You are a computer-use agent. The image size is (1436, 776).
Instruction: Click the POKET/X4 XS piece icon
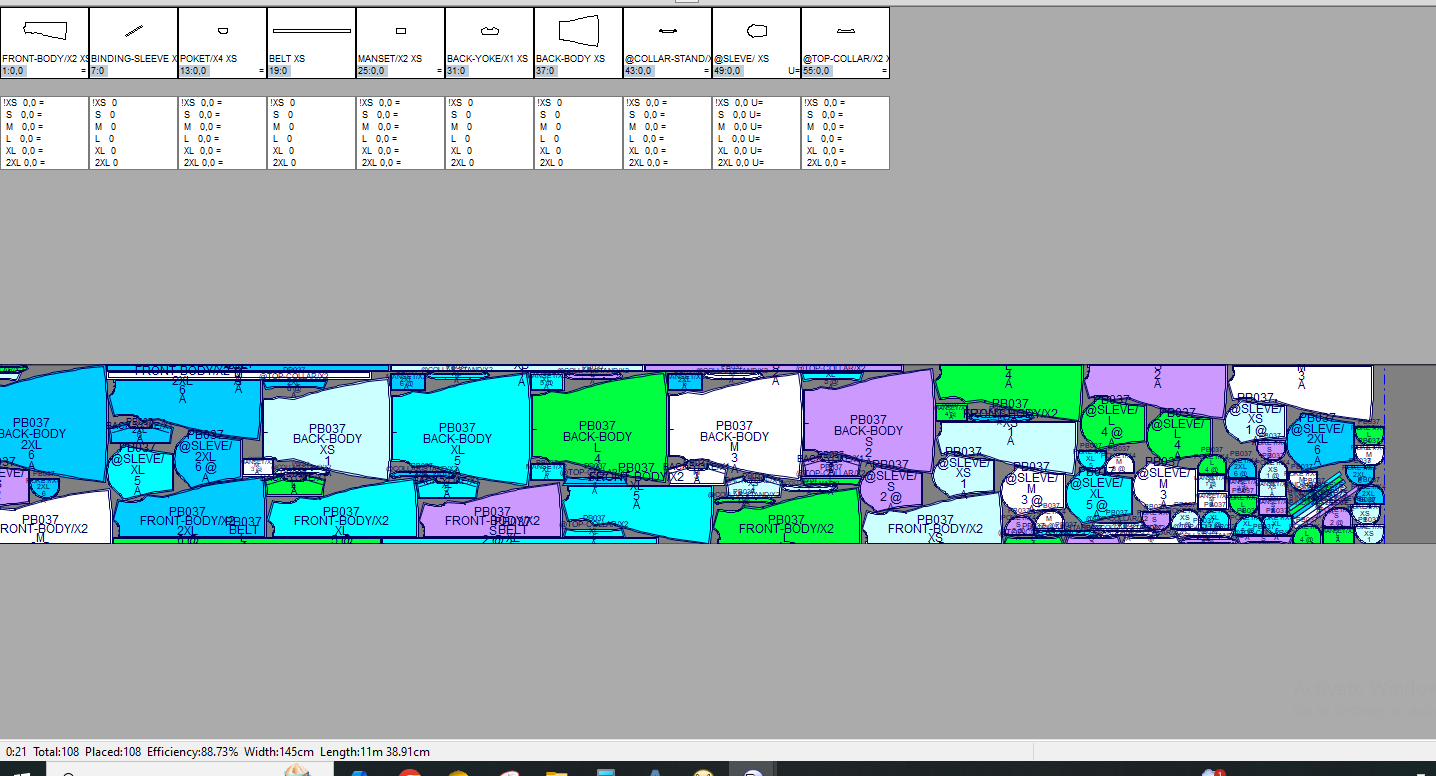coord(222,31)
